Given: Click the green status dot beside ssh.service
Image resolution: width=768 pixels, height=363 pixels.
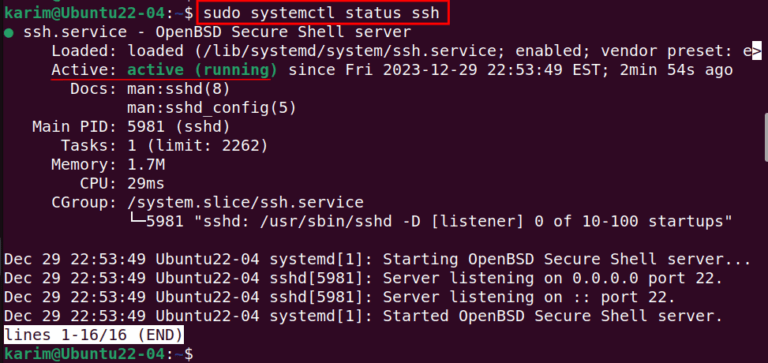Looking at the screenshot, I should pos(8,33).
